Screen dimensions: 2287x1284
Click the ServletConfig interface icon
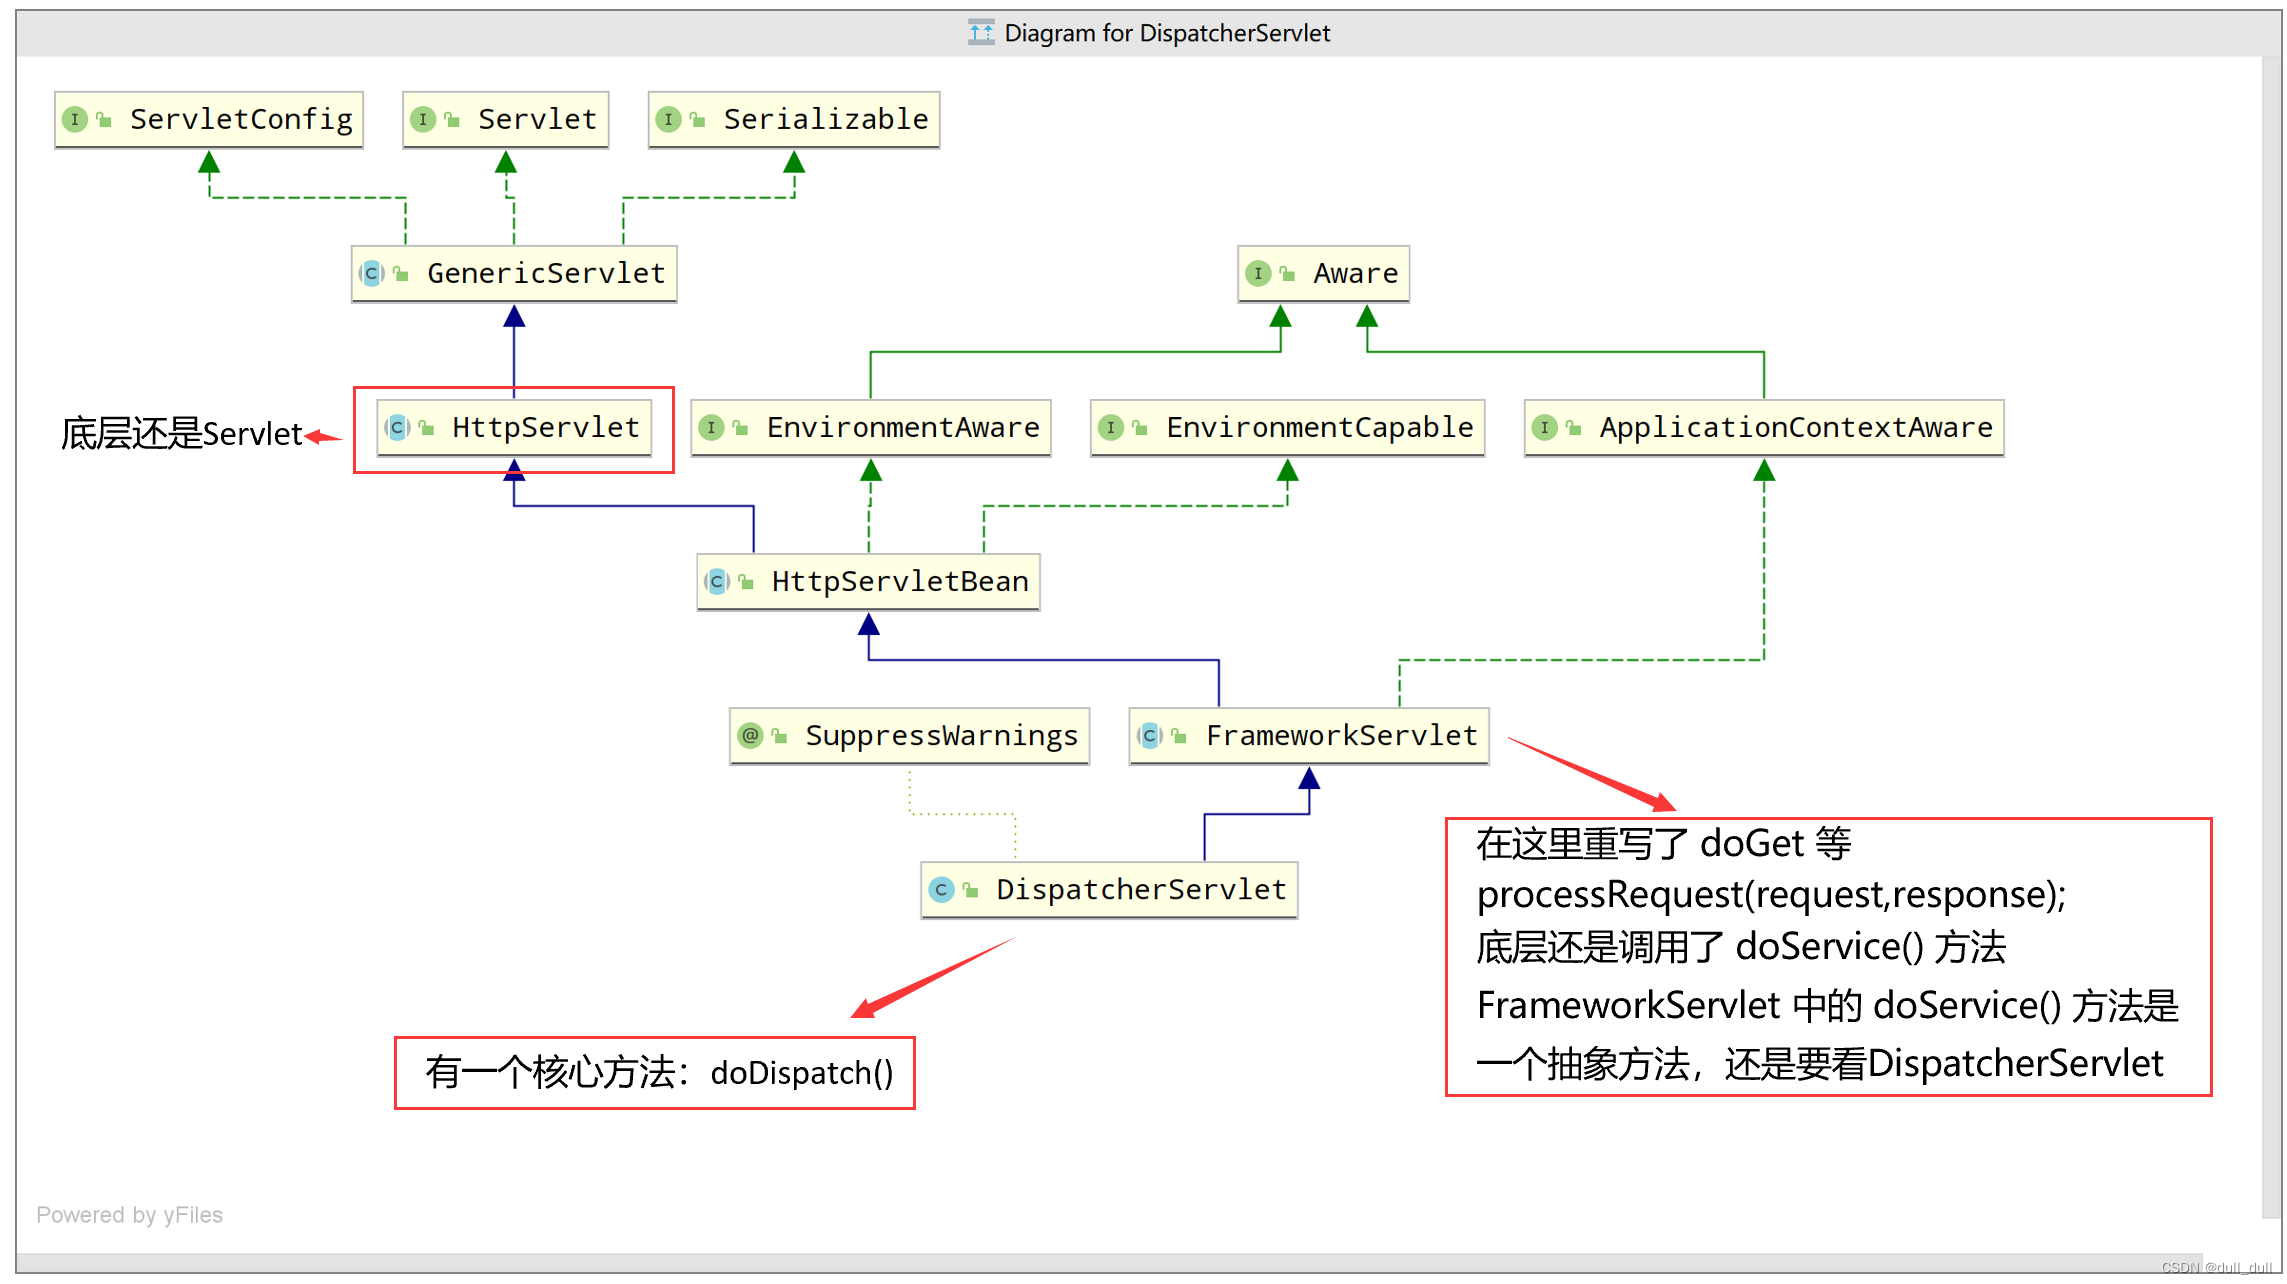75,120
